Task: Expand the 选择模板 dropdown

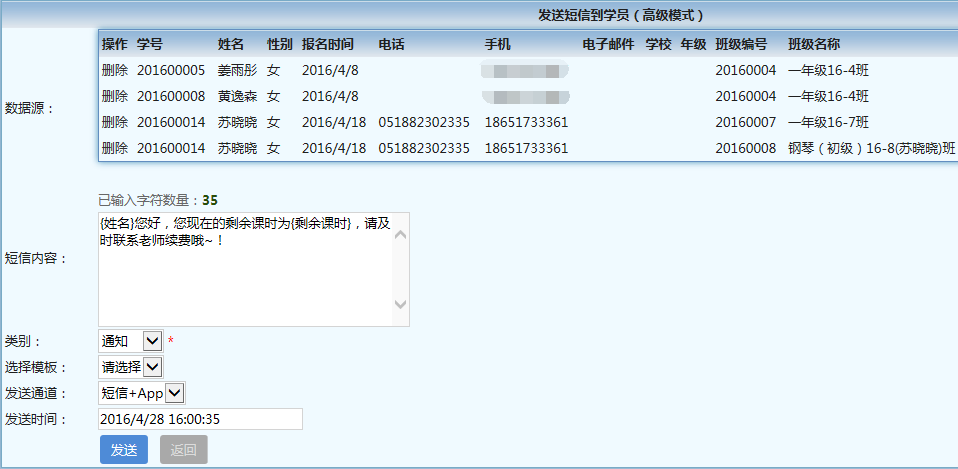Action: pyautogui.click(x=130, y=367)
